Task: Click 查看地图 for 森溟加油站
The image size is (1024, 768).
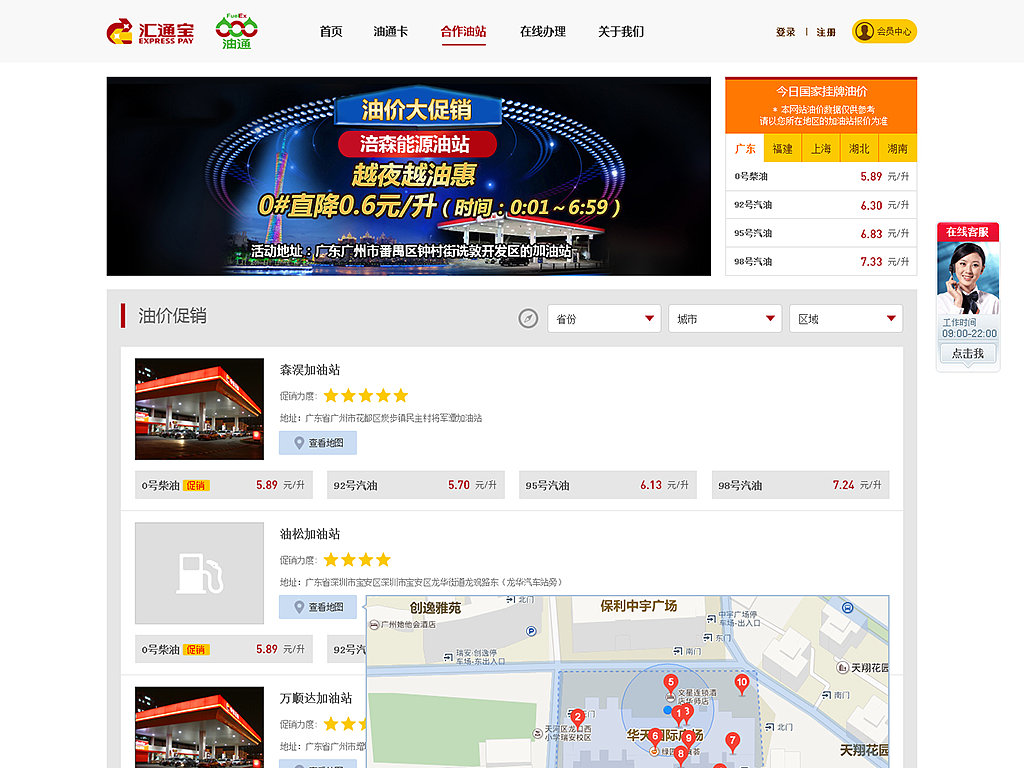Action: 318,443
